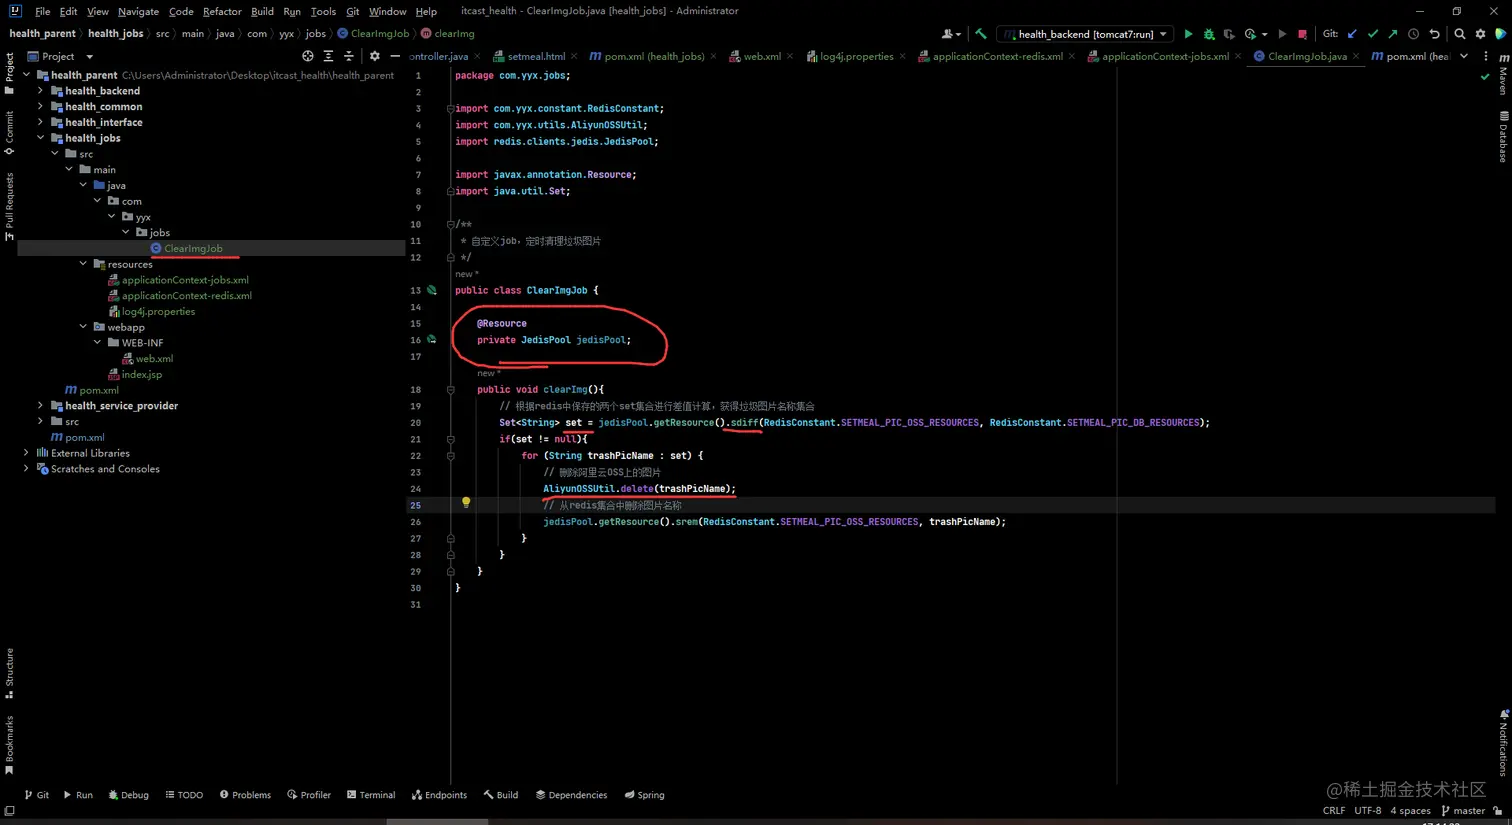
Task: Hide the Project tool window
Action: coord(395,56)
